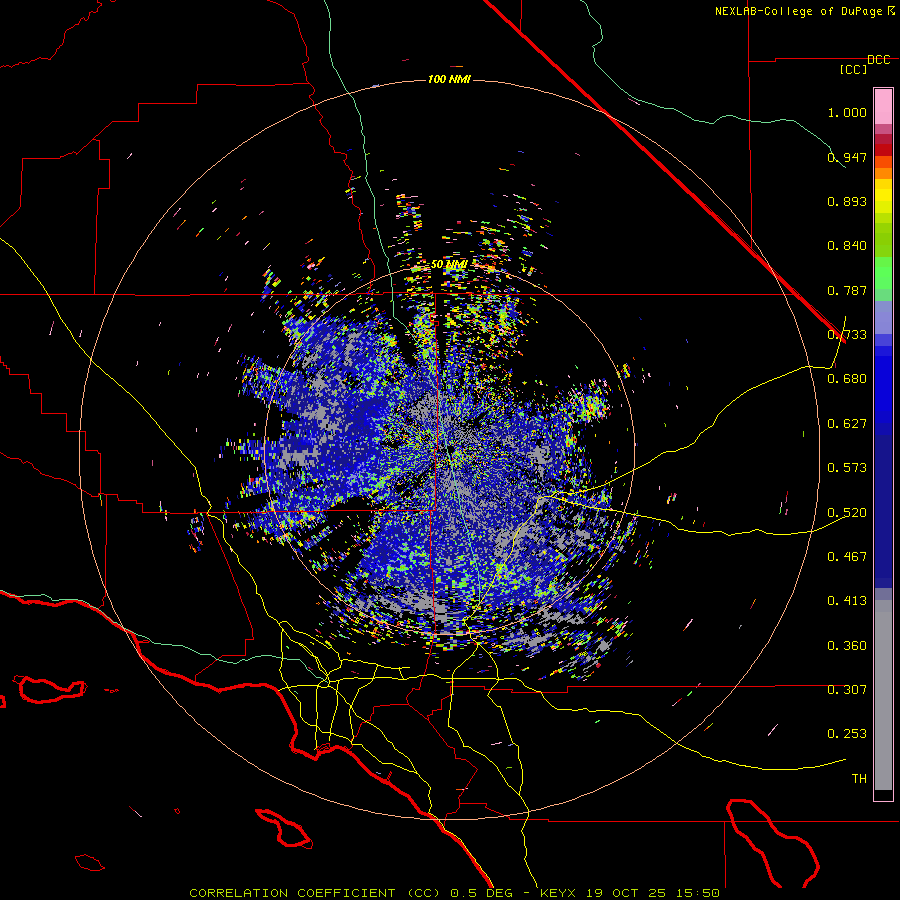This screenshot has height=900, width=900.
Task: Select the 0.787 scale value
Action: (x=847, y=290)
